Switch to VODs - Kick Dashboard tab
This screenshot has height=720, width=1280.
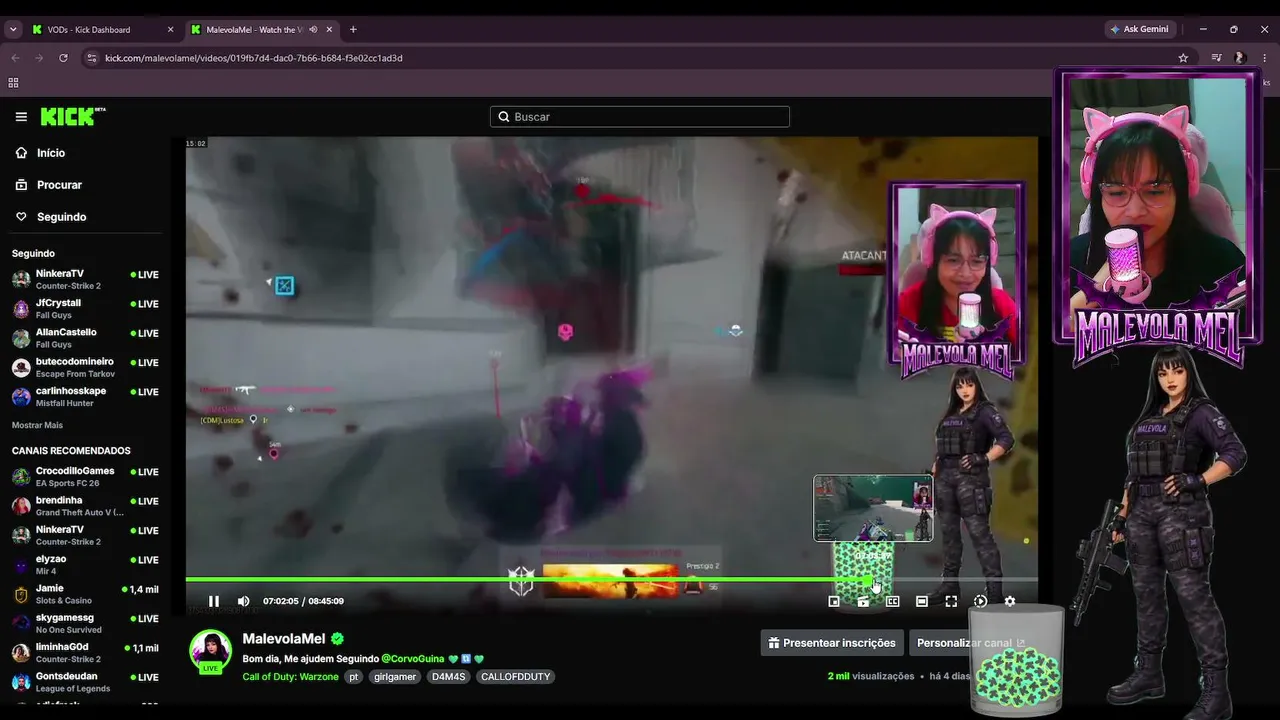point(102,30)
